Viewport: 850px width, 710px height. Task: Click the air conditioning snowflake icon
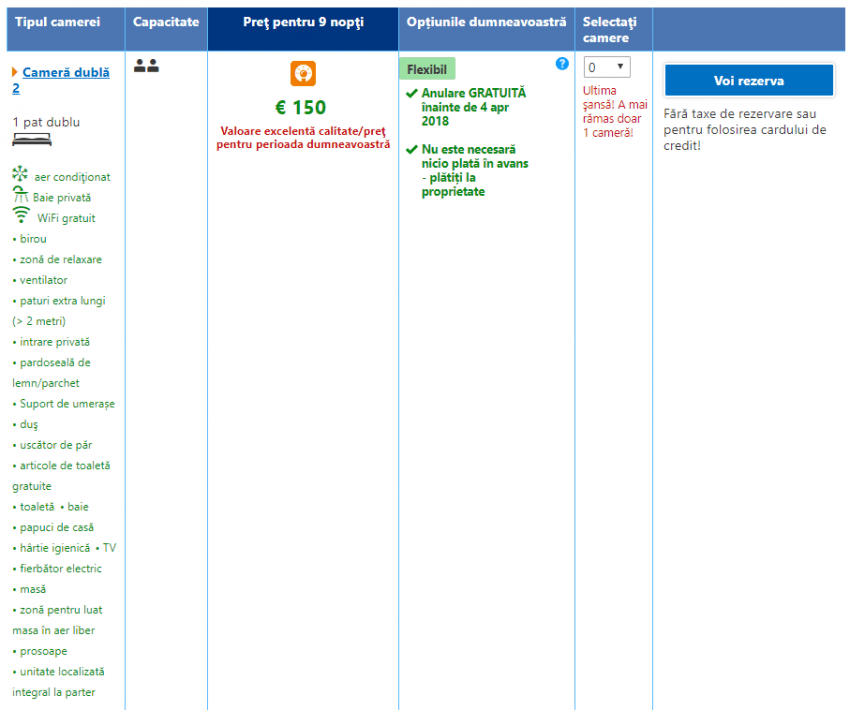point(21,174)
